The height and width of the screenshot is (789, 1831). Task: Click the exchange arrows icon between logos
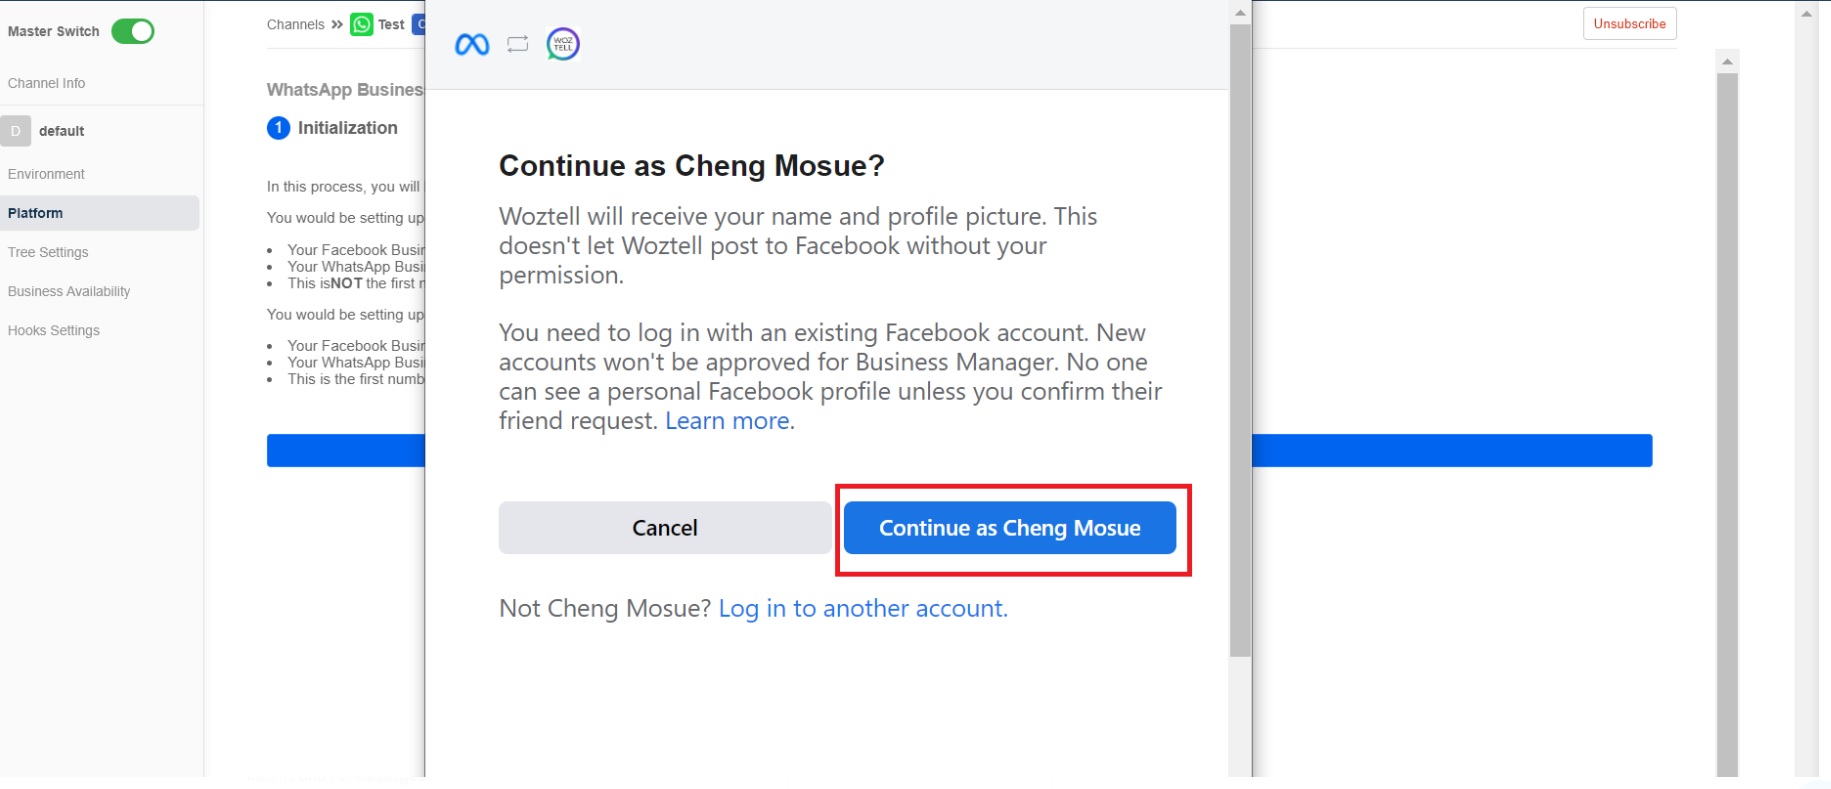[x=517, y=44]
